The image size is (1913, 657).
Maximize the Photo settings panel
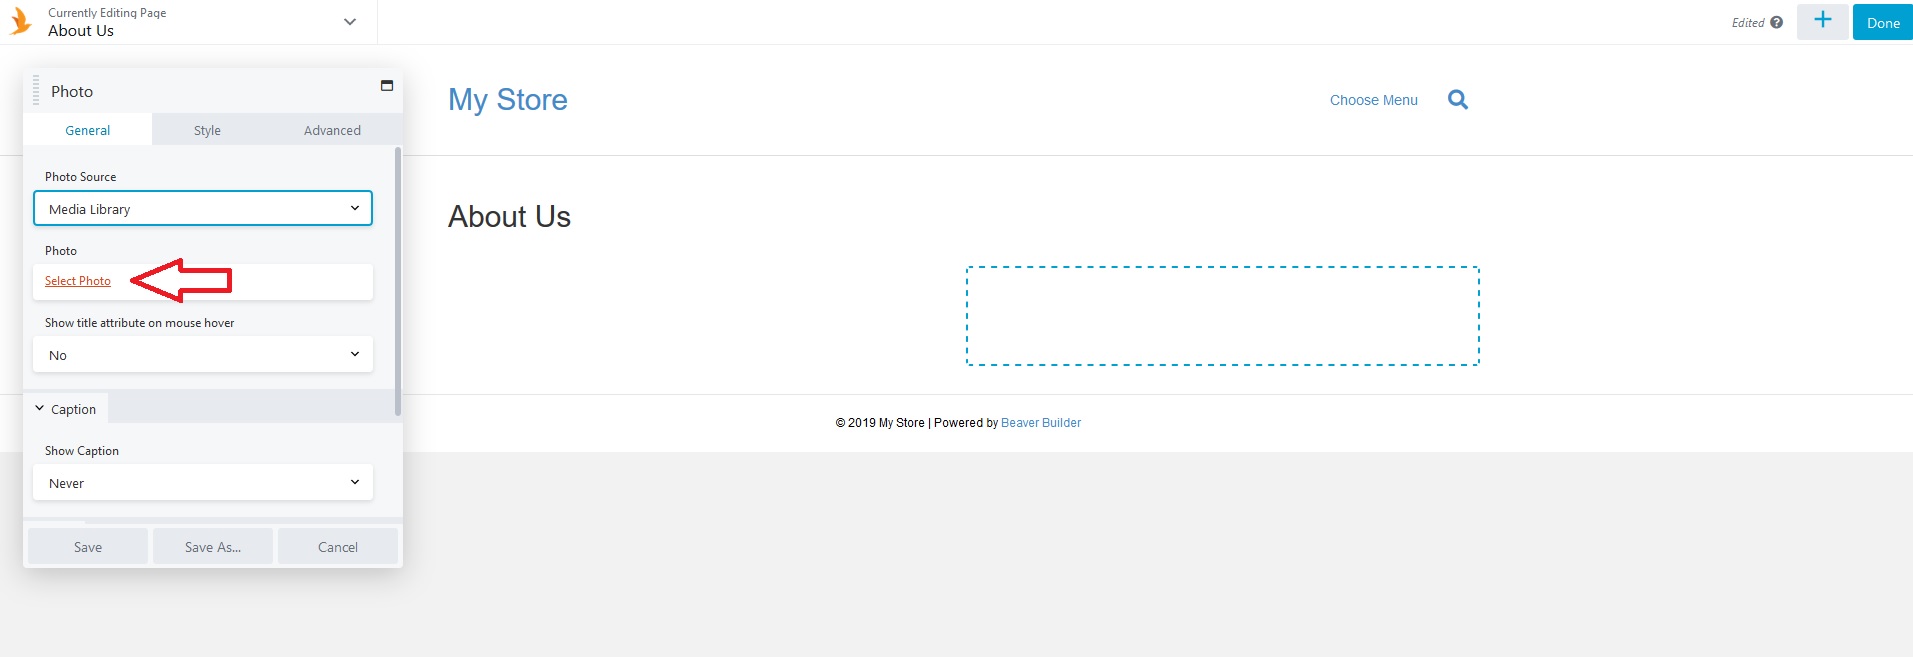(387, 86)
